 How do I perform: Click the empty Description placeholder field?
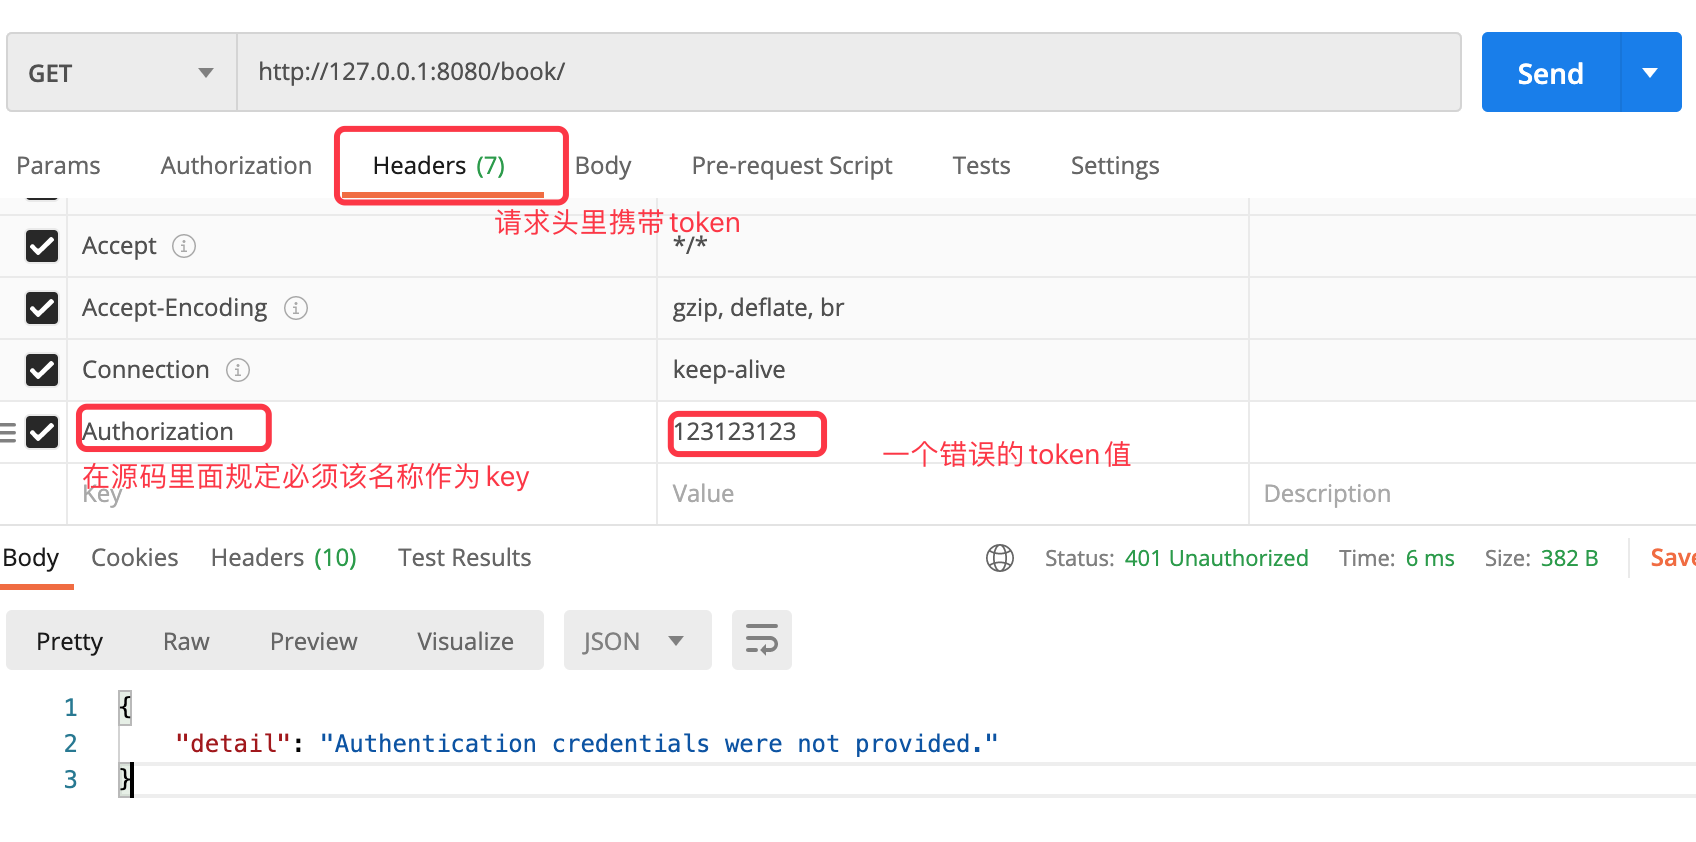tap(1472, 494)
